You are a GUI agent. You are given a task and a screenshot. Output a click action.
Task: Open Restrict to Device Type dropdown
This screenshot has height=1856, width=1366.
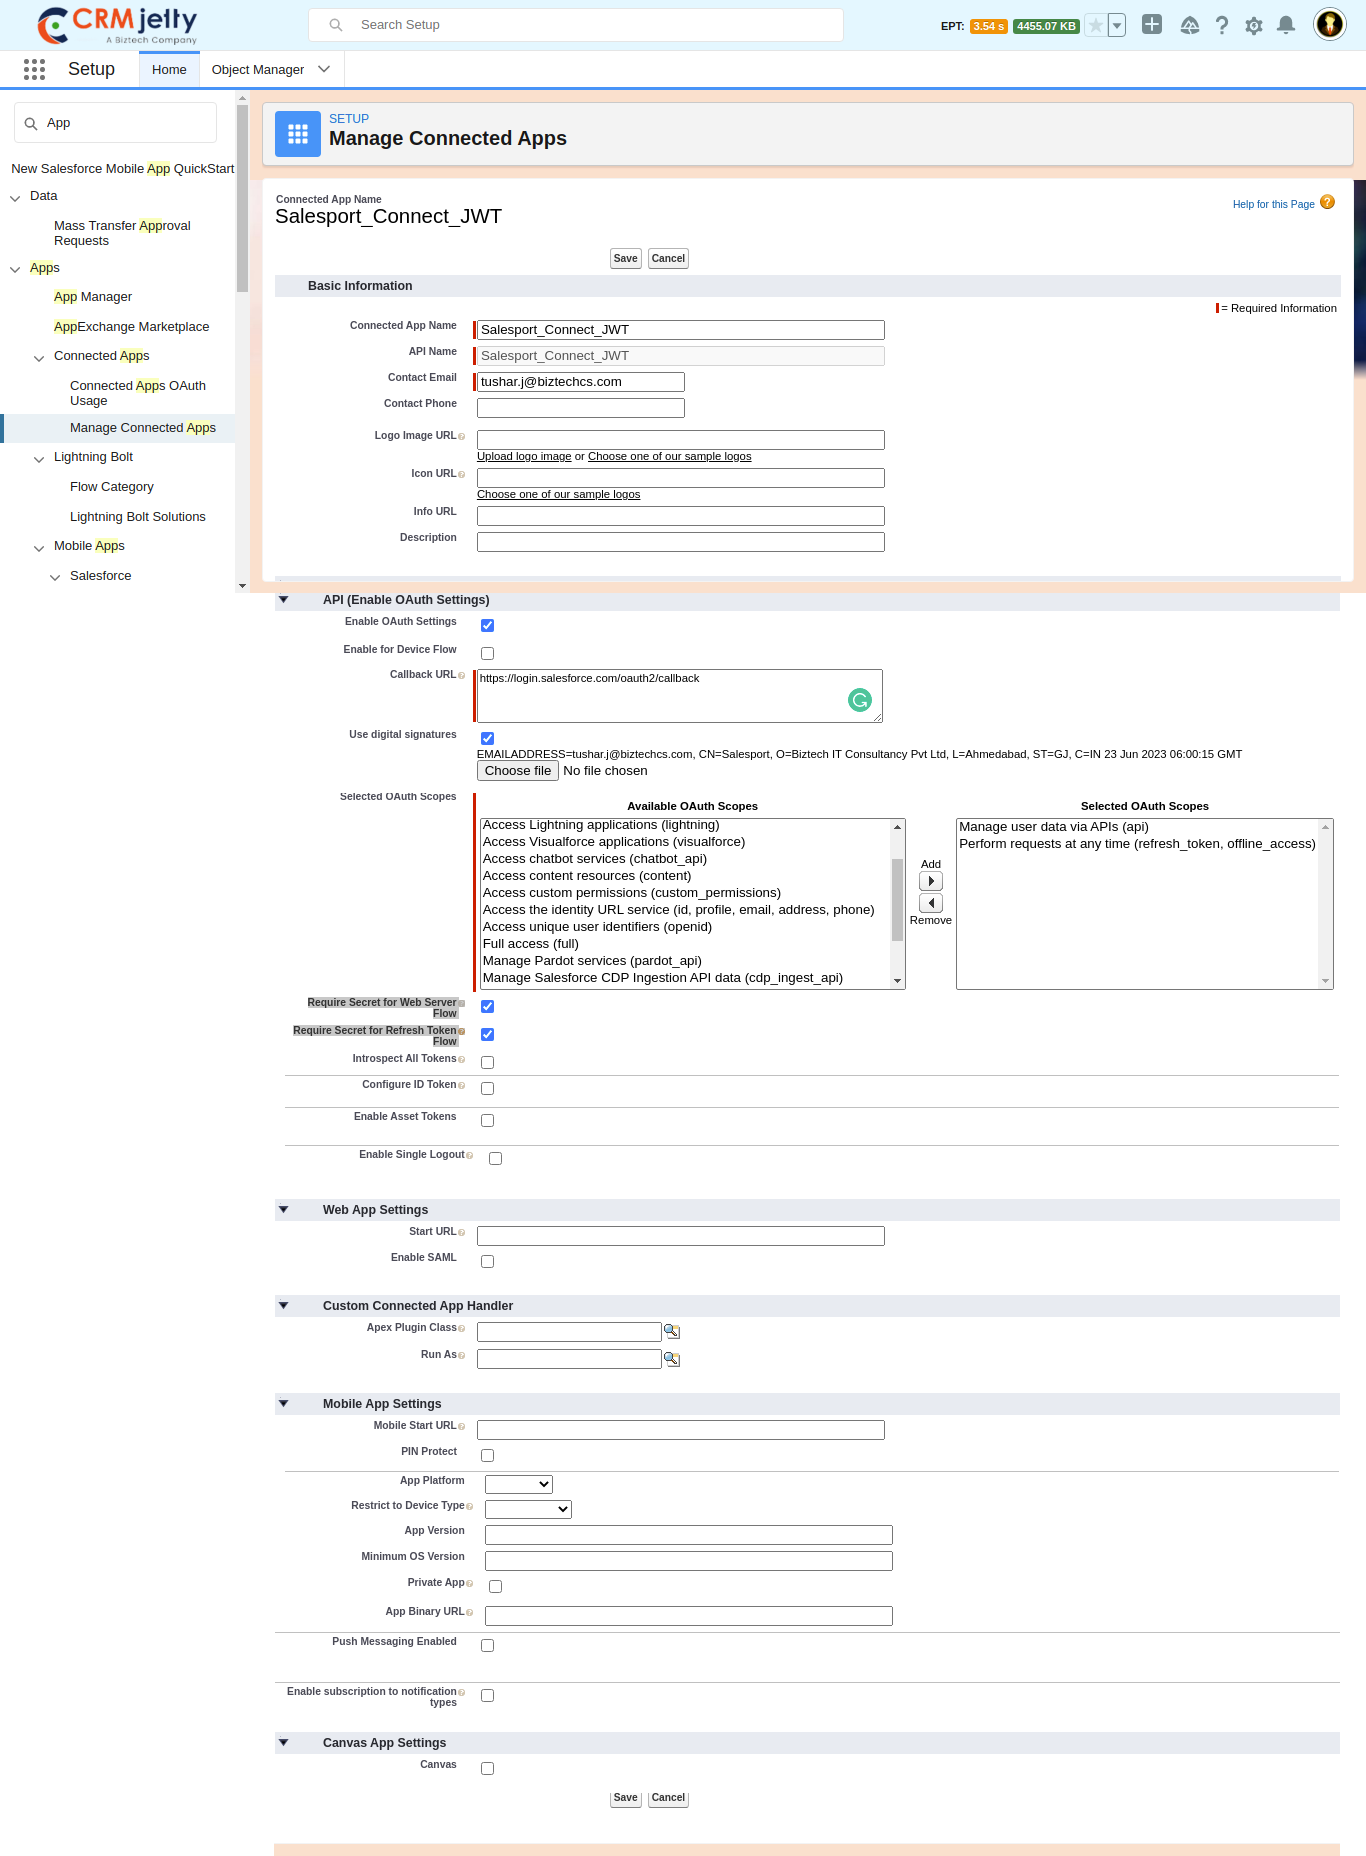click(x=528, y=1509)
